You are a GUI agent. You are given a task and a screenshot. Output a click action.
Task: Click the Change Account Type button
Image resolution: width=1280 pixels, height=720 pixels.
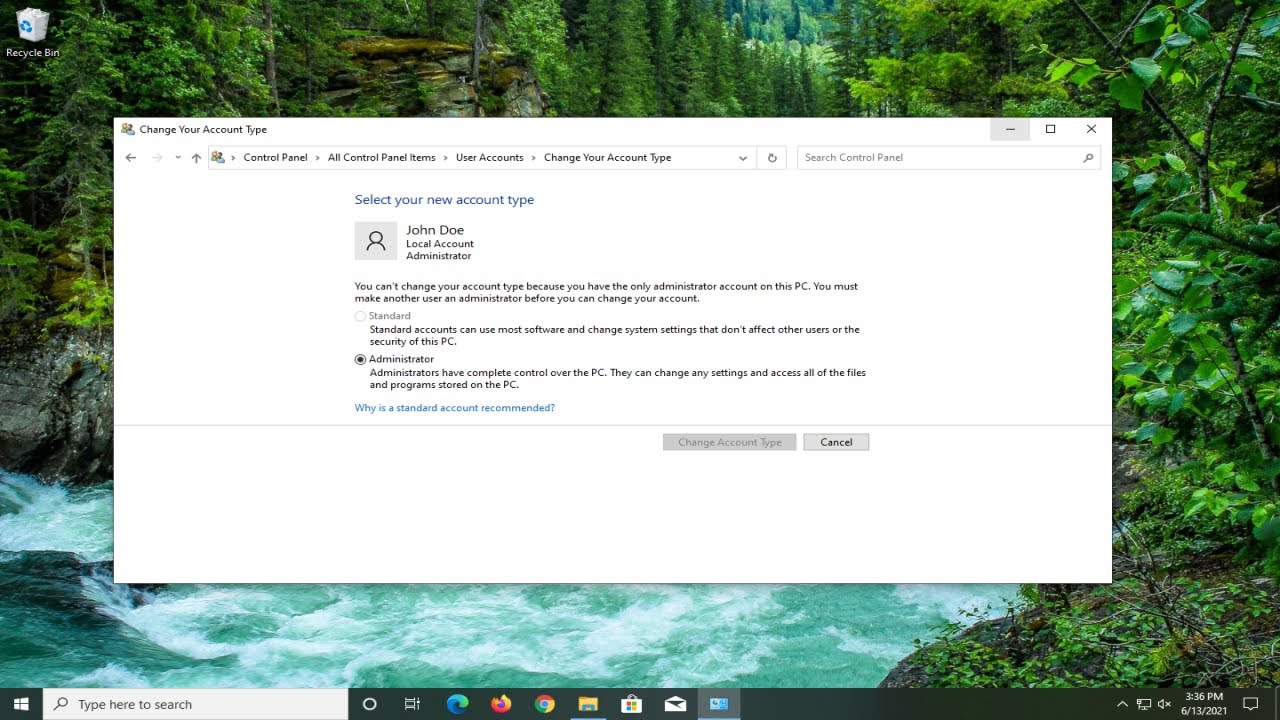pyautogui.click(x=730, y=442)
